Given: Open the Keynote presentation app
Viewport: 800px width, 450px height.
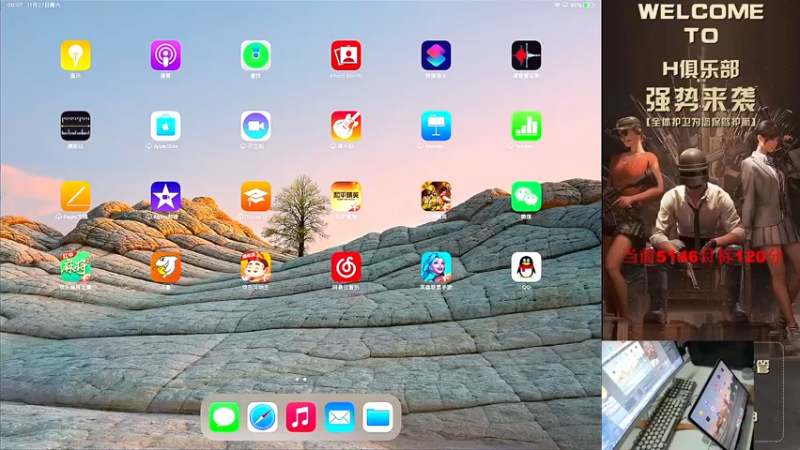Looking at the screenshot, I should [x=436, y=126].
